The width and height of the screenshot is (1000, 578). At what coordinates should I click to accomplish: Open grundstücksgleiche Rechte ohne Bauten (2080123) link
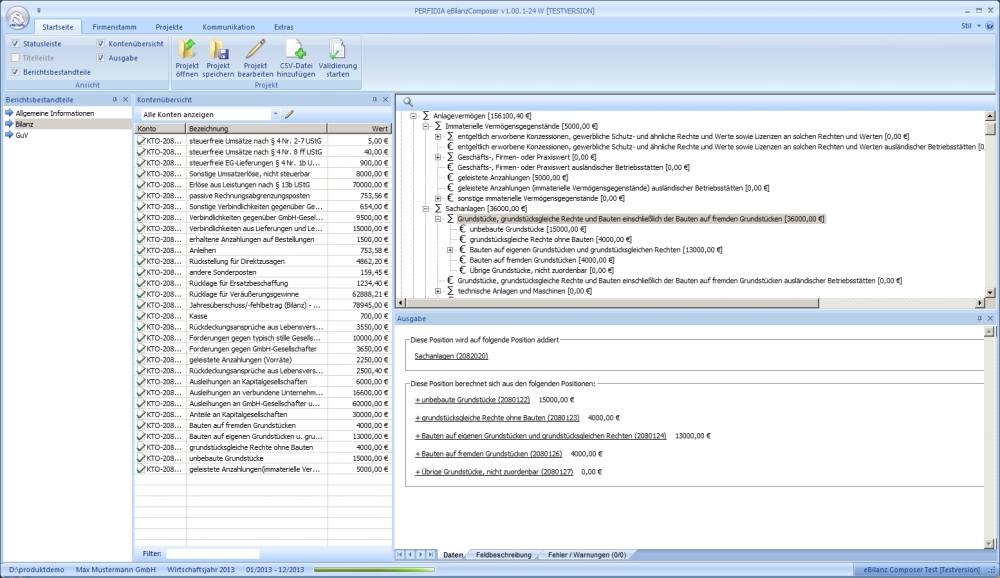(497, 417)
